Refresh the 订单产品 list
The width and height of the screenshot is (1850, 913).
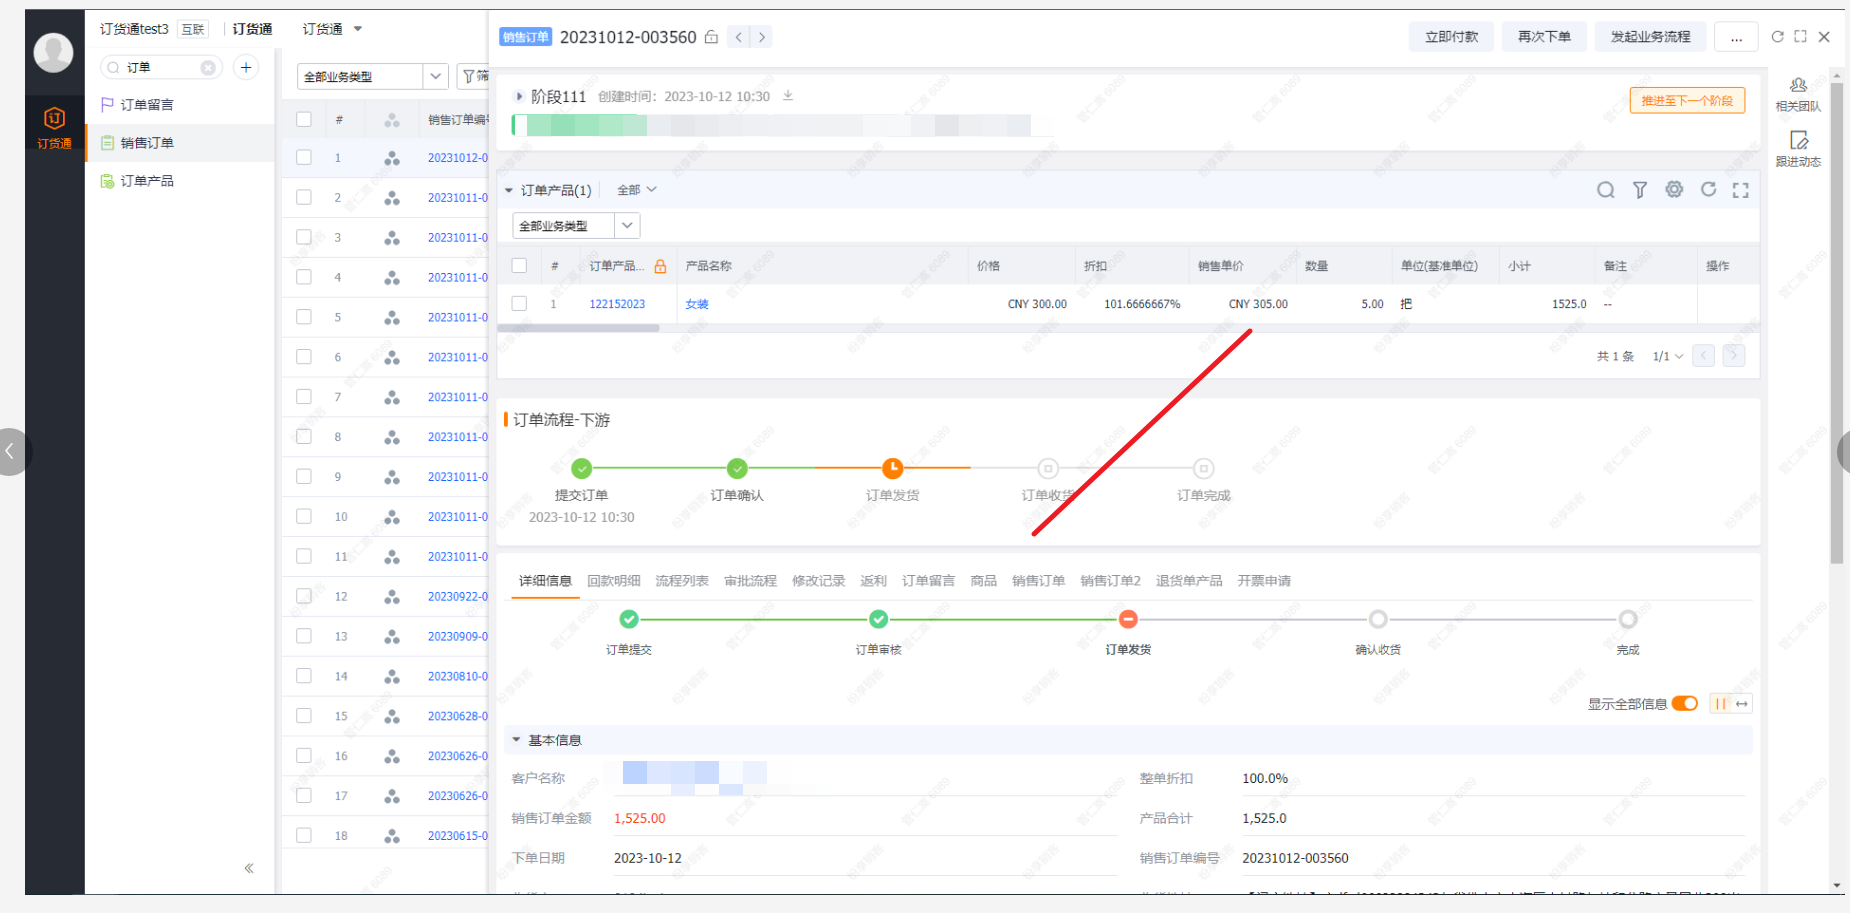coord(1709,189)
